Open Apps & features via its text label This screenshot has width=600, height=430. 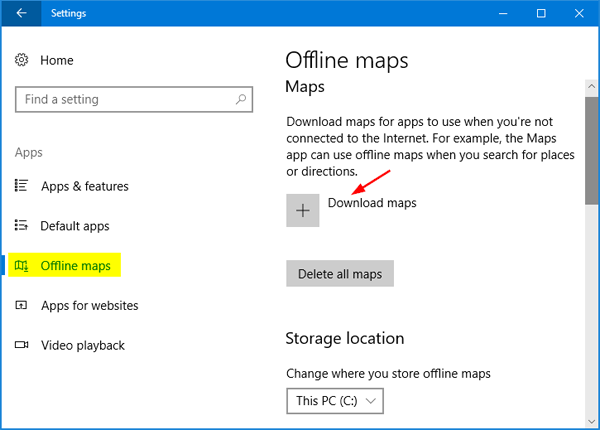(85, 186)
